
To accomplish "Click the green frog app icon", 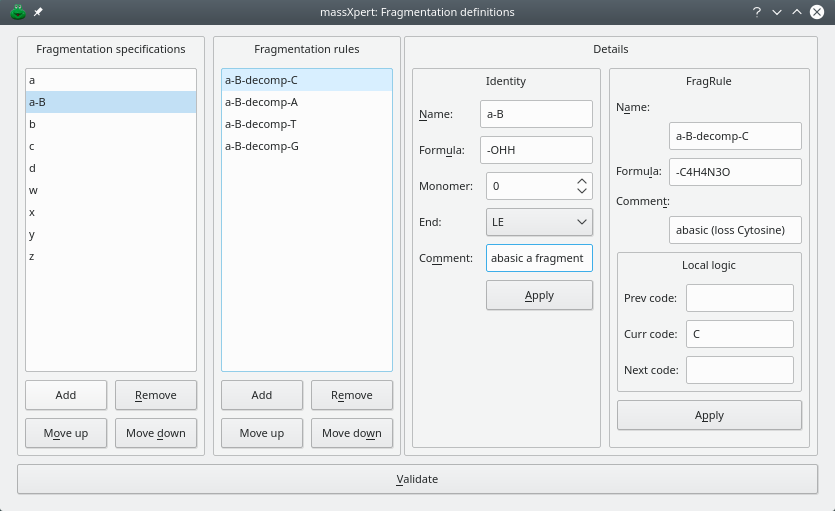I will [18, 12].
